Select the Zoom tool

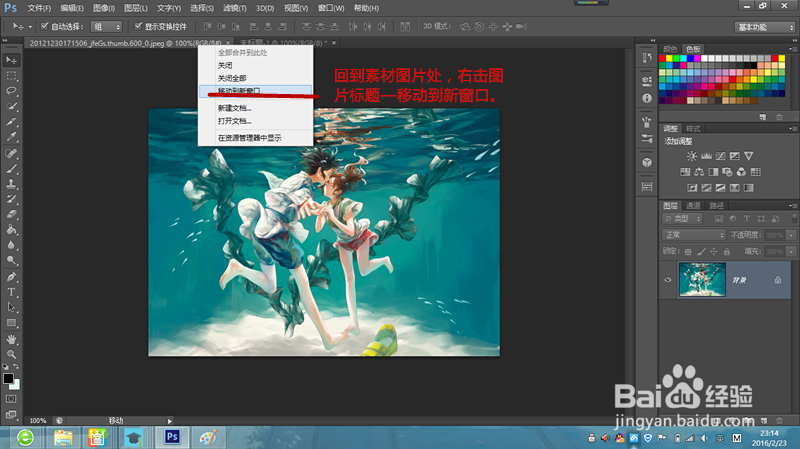tap(11, 354)
